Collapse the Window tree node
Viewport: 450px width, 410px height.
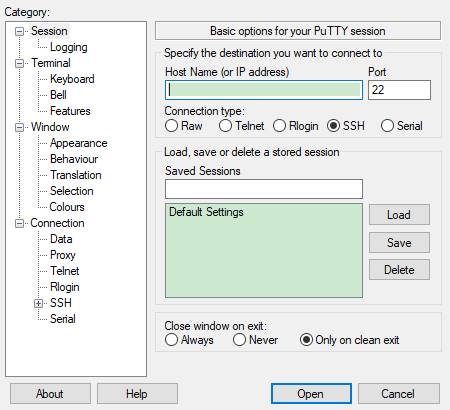tap(20, 127)
